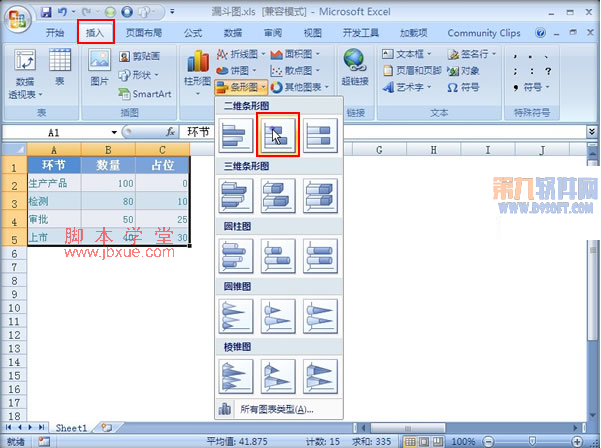Screen dimensions: 601x448
Task: Insert an object (对象)
Action: (464, 71)
